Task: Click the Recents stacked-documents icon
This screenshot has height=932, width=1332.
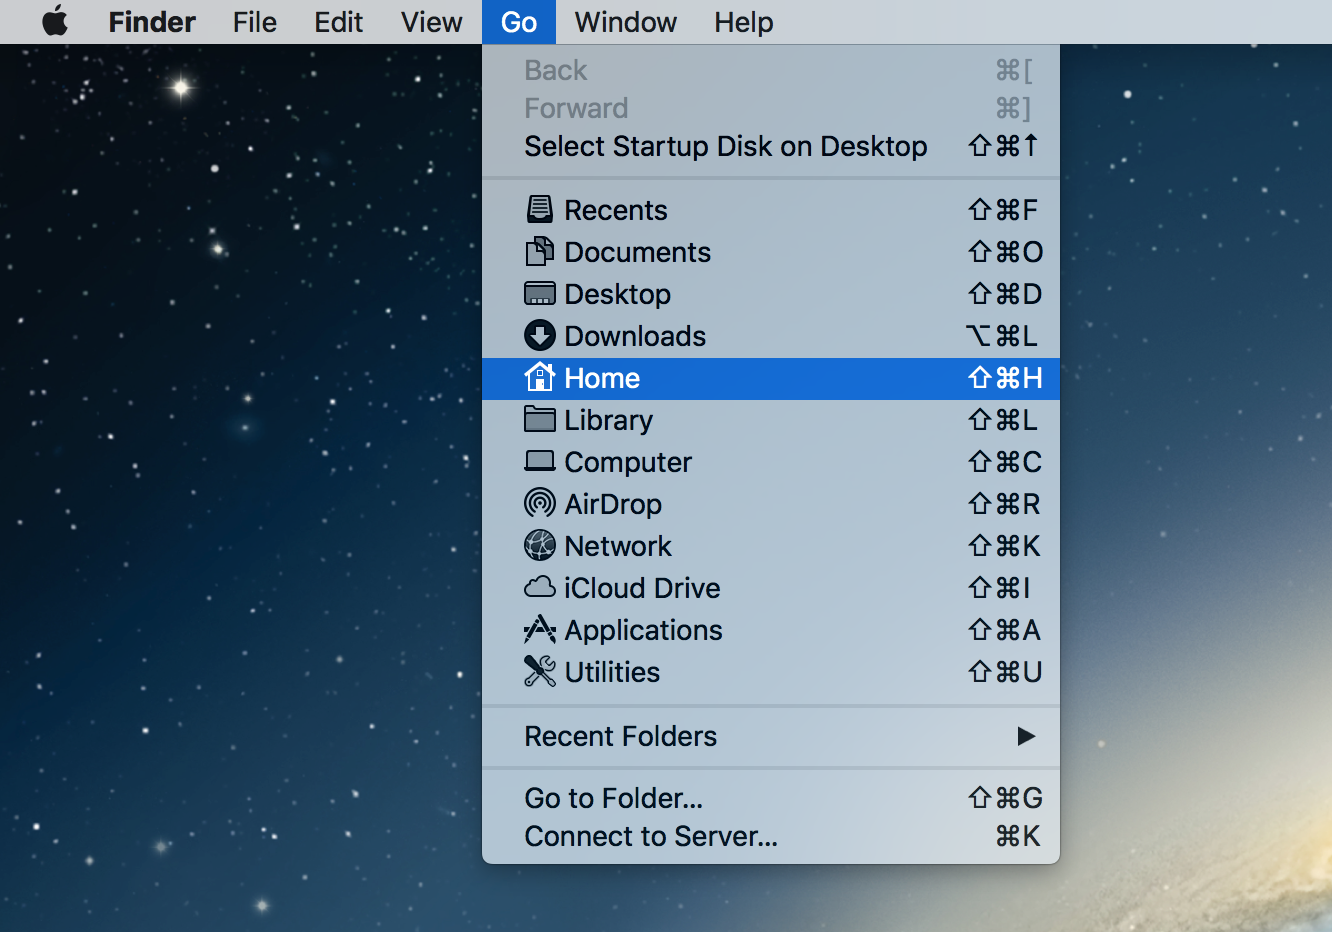Action: click(x=540, y=210)
